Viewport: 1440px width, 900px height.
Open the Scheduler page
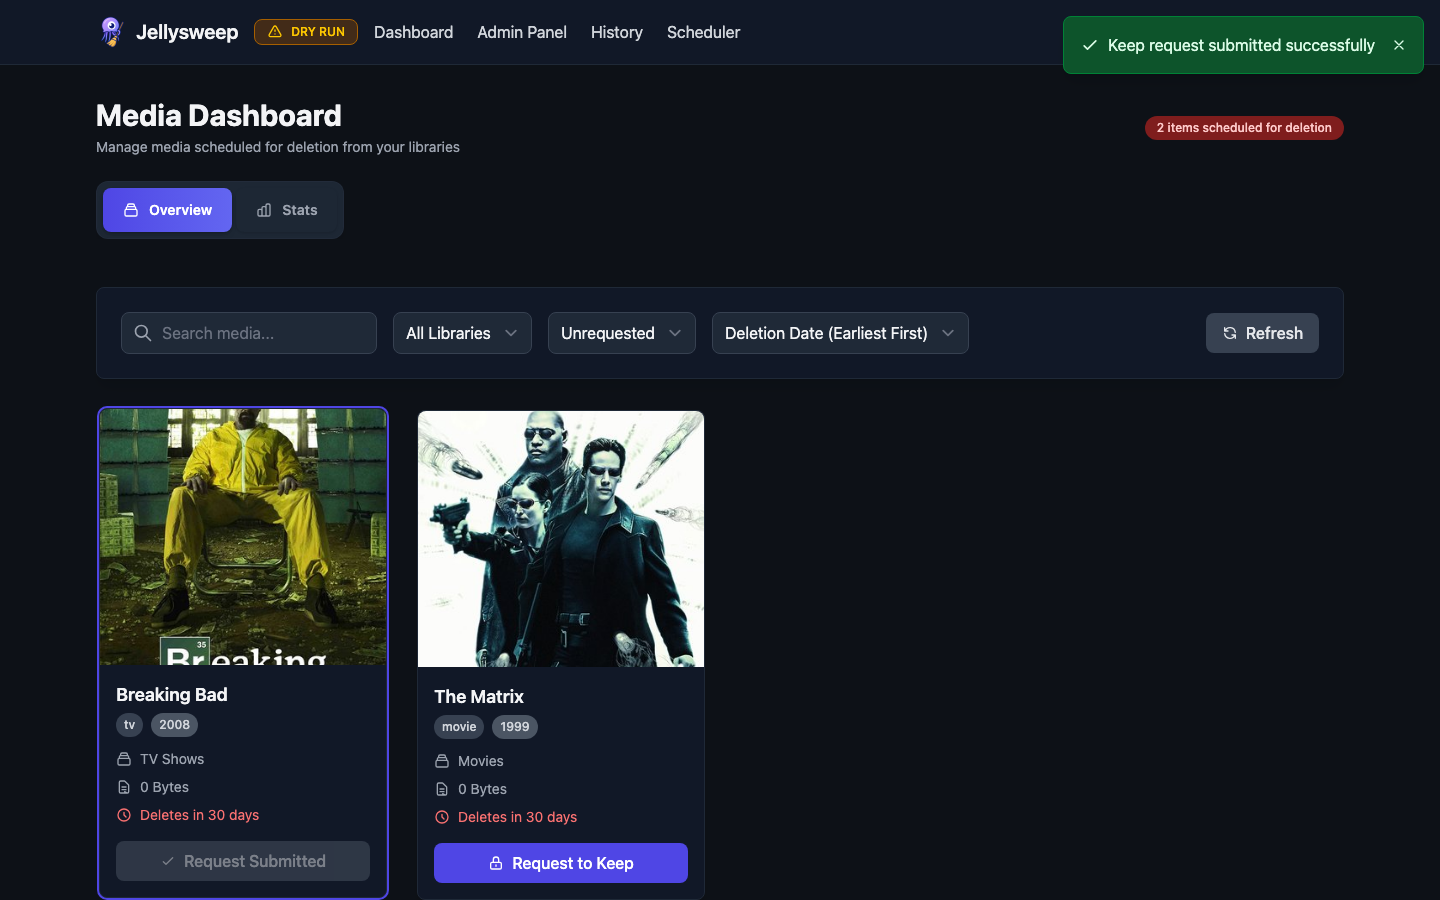[x=704, y=32]
